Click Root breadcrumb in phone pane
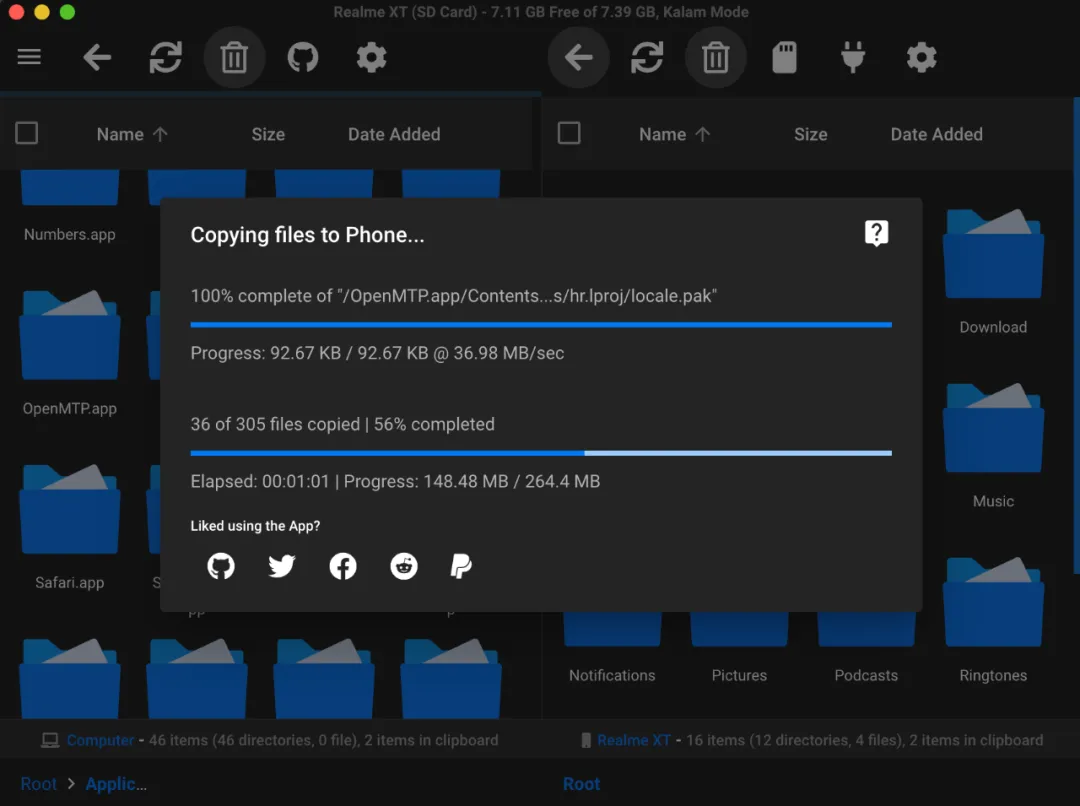The height and width of the screenshot is (806, 1080). pyautogui.click(x=581, y=784)
